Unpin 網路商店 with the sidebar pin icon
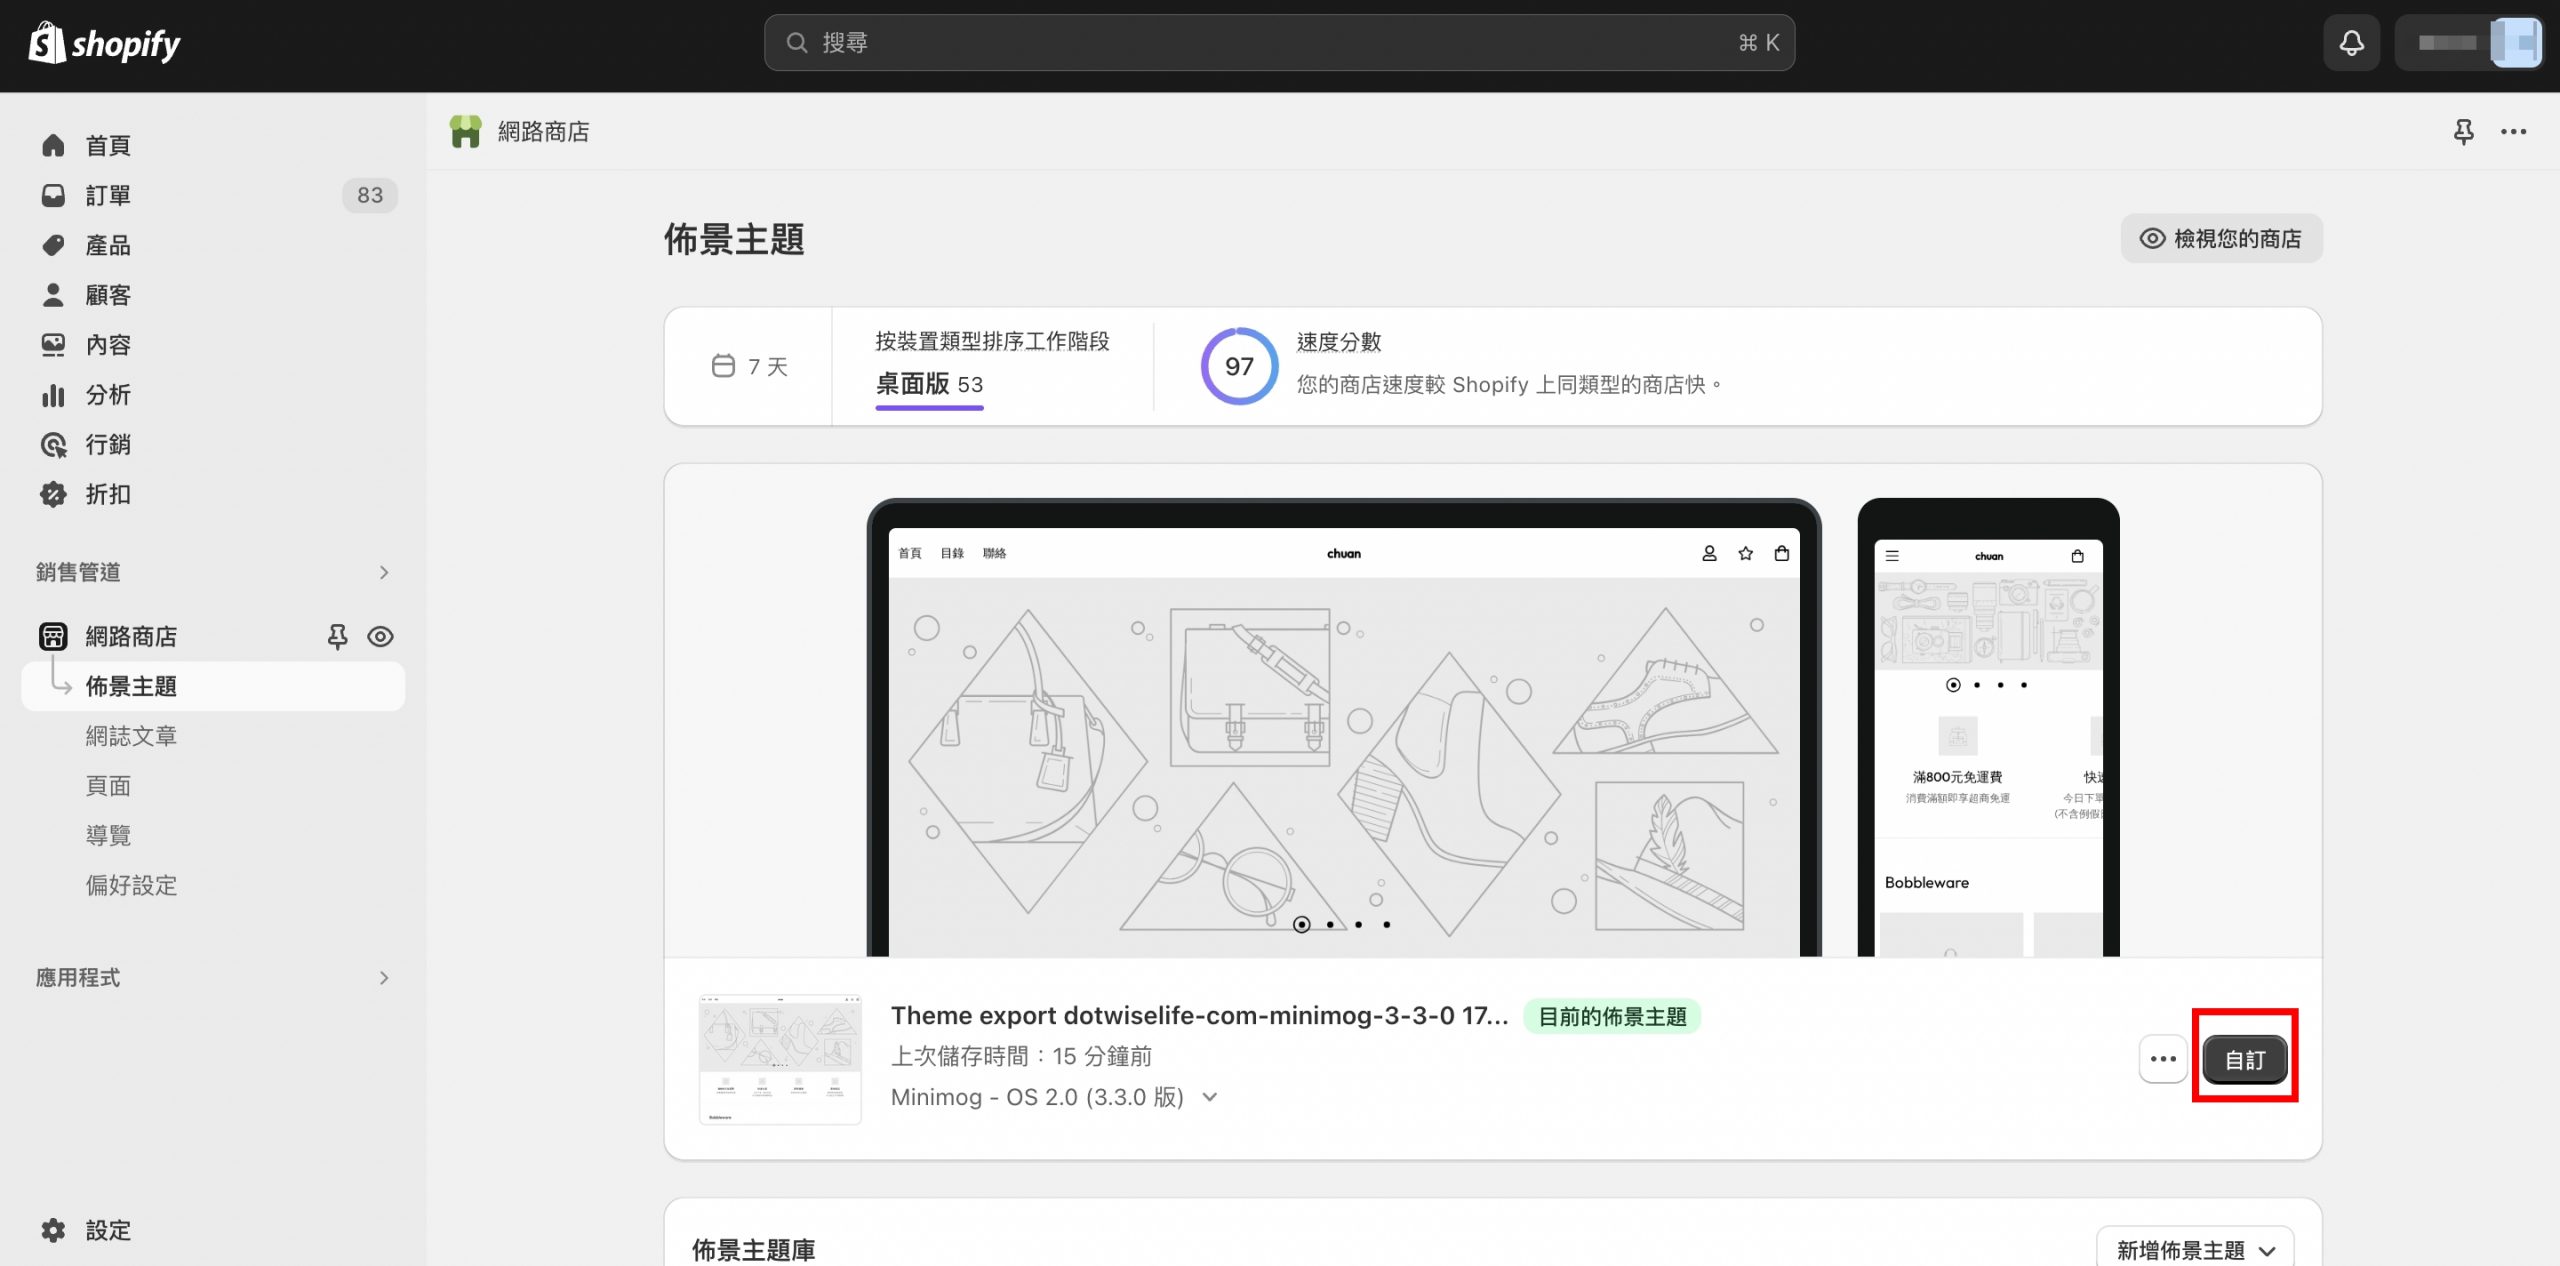 [x=337, y=636]
